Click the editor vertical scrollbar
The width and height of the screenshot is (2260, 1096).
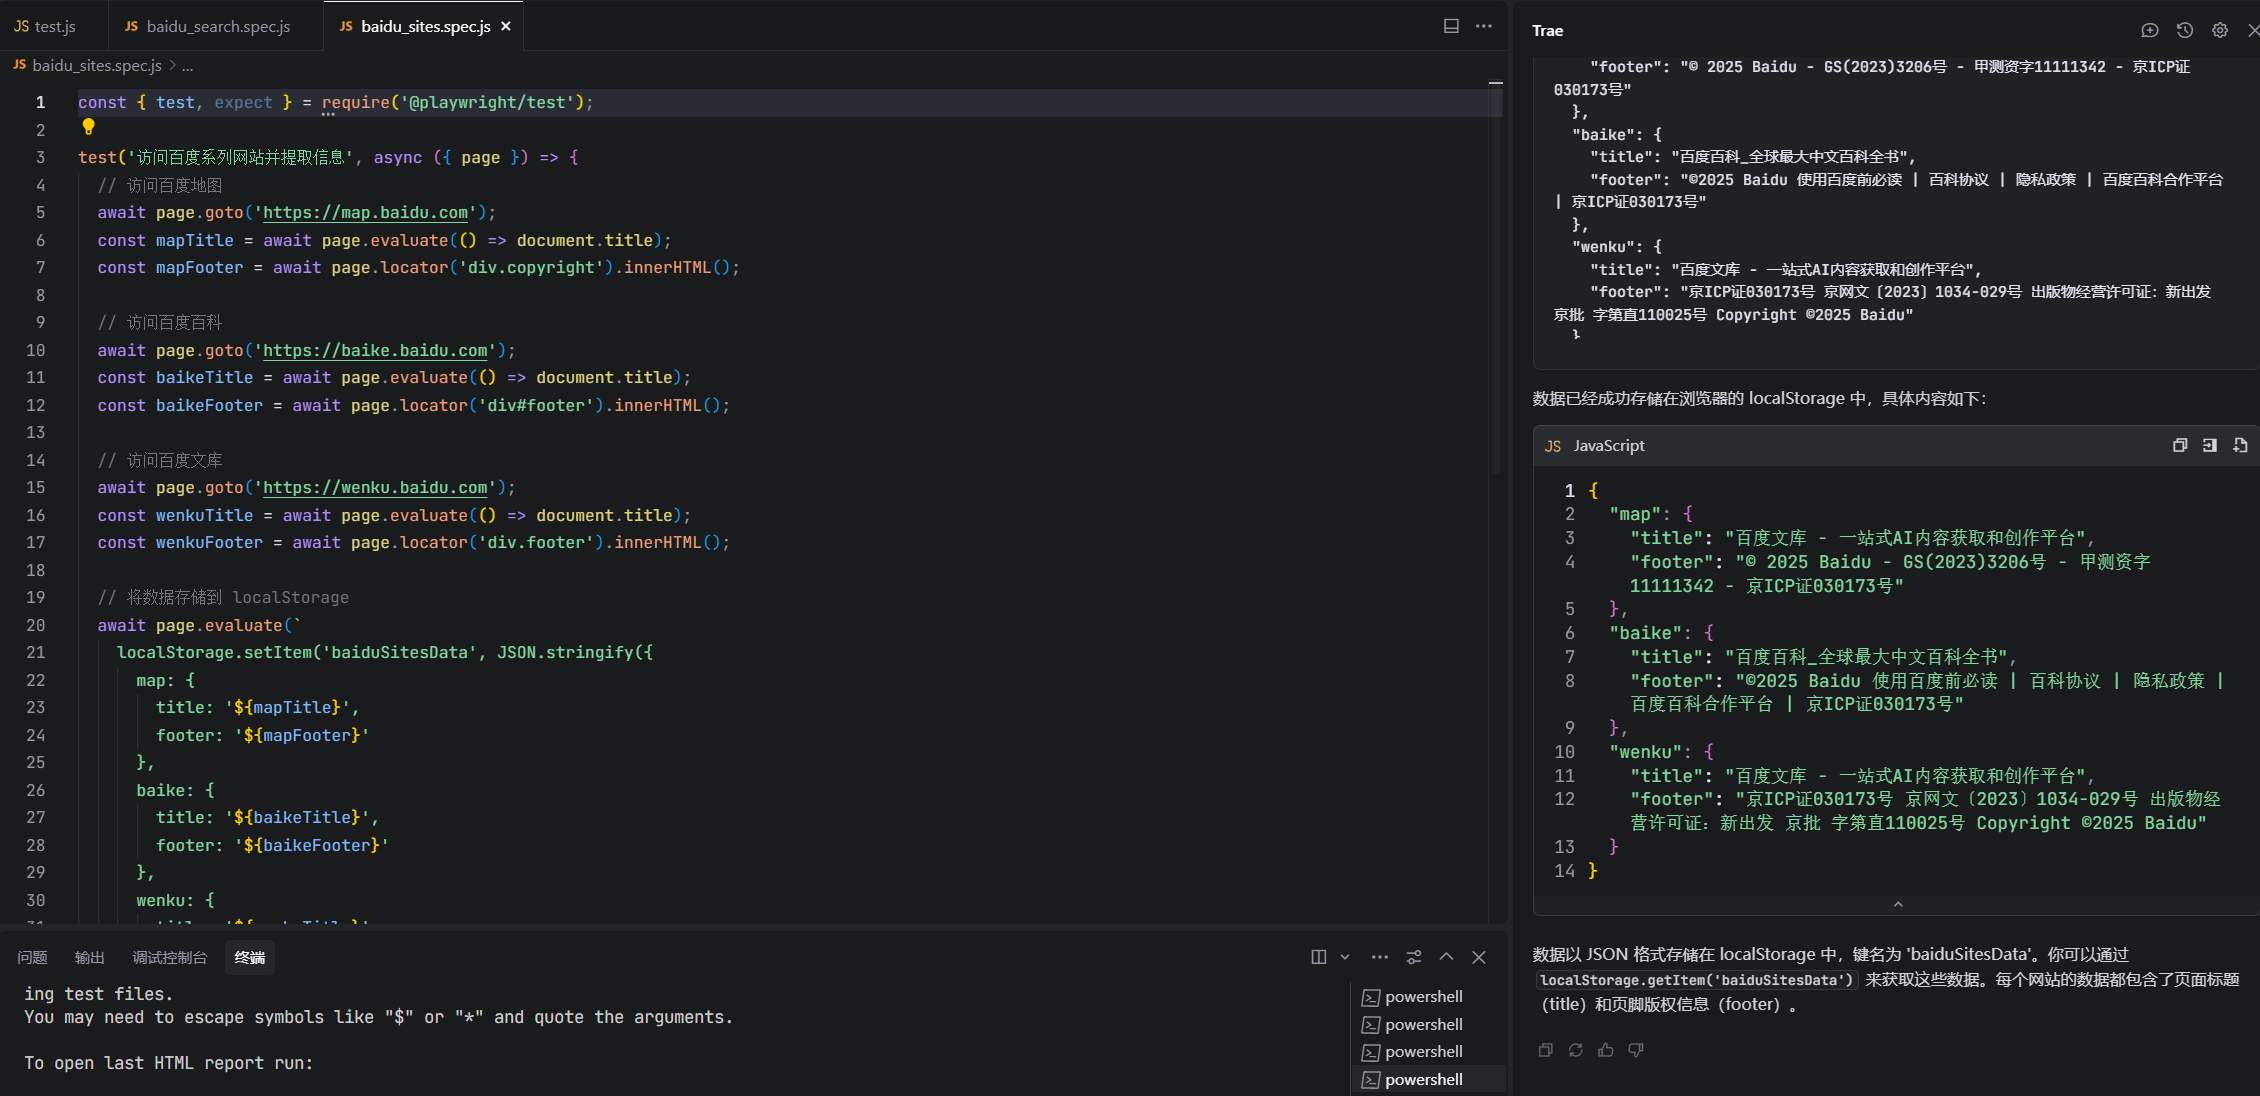tap(1496, 280)
